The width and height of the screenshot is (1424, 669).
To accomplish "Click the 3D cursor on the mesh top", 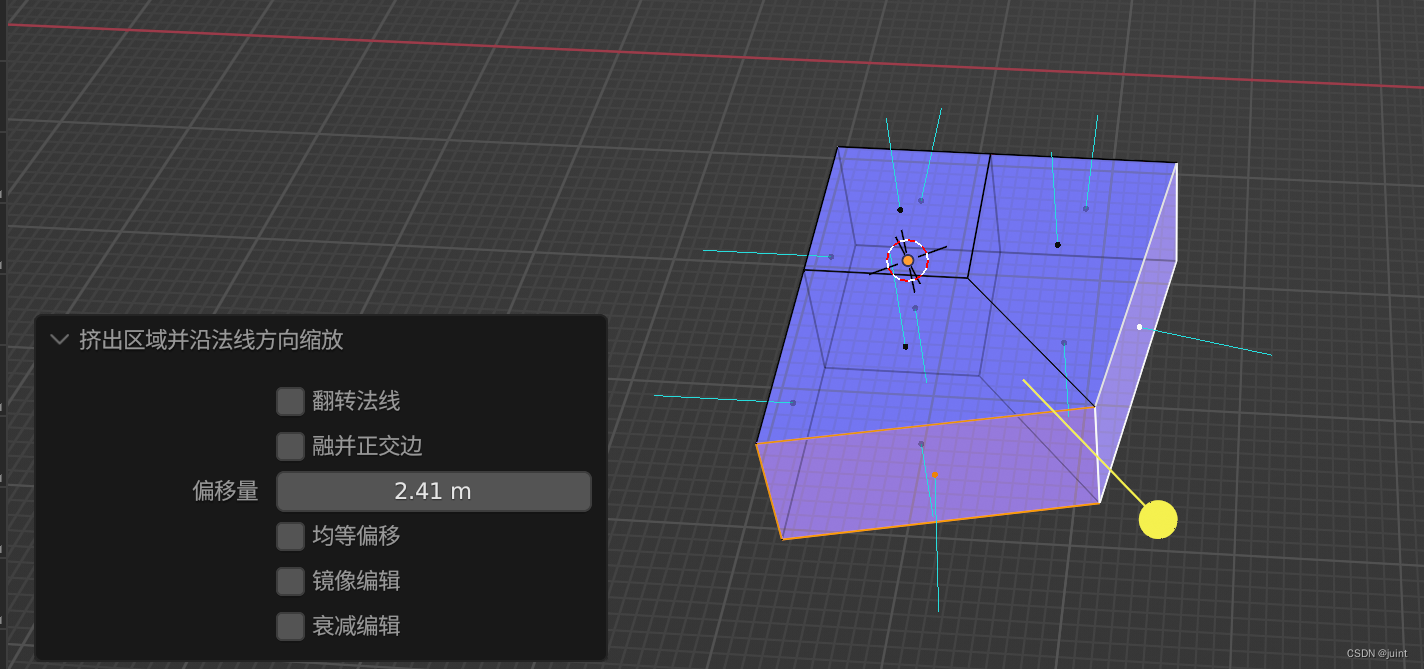I will pos(908,260).
